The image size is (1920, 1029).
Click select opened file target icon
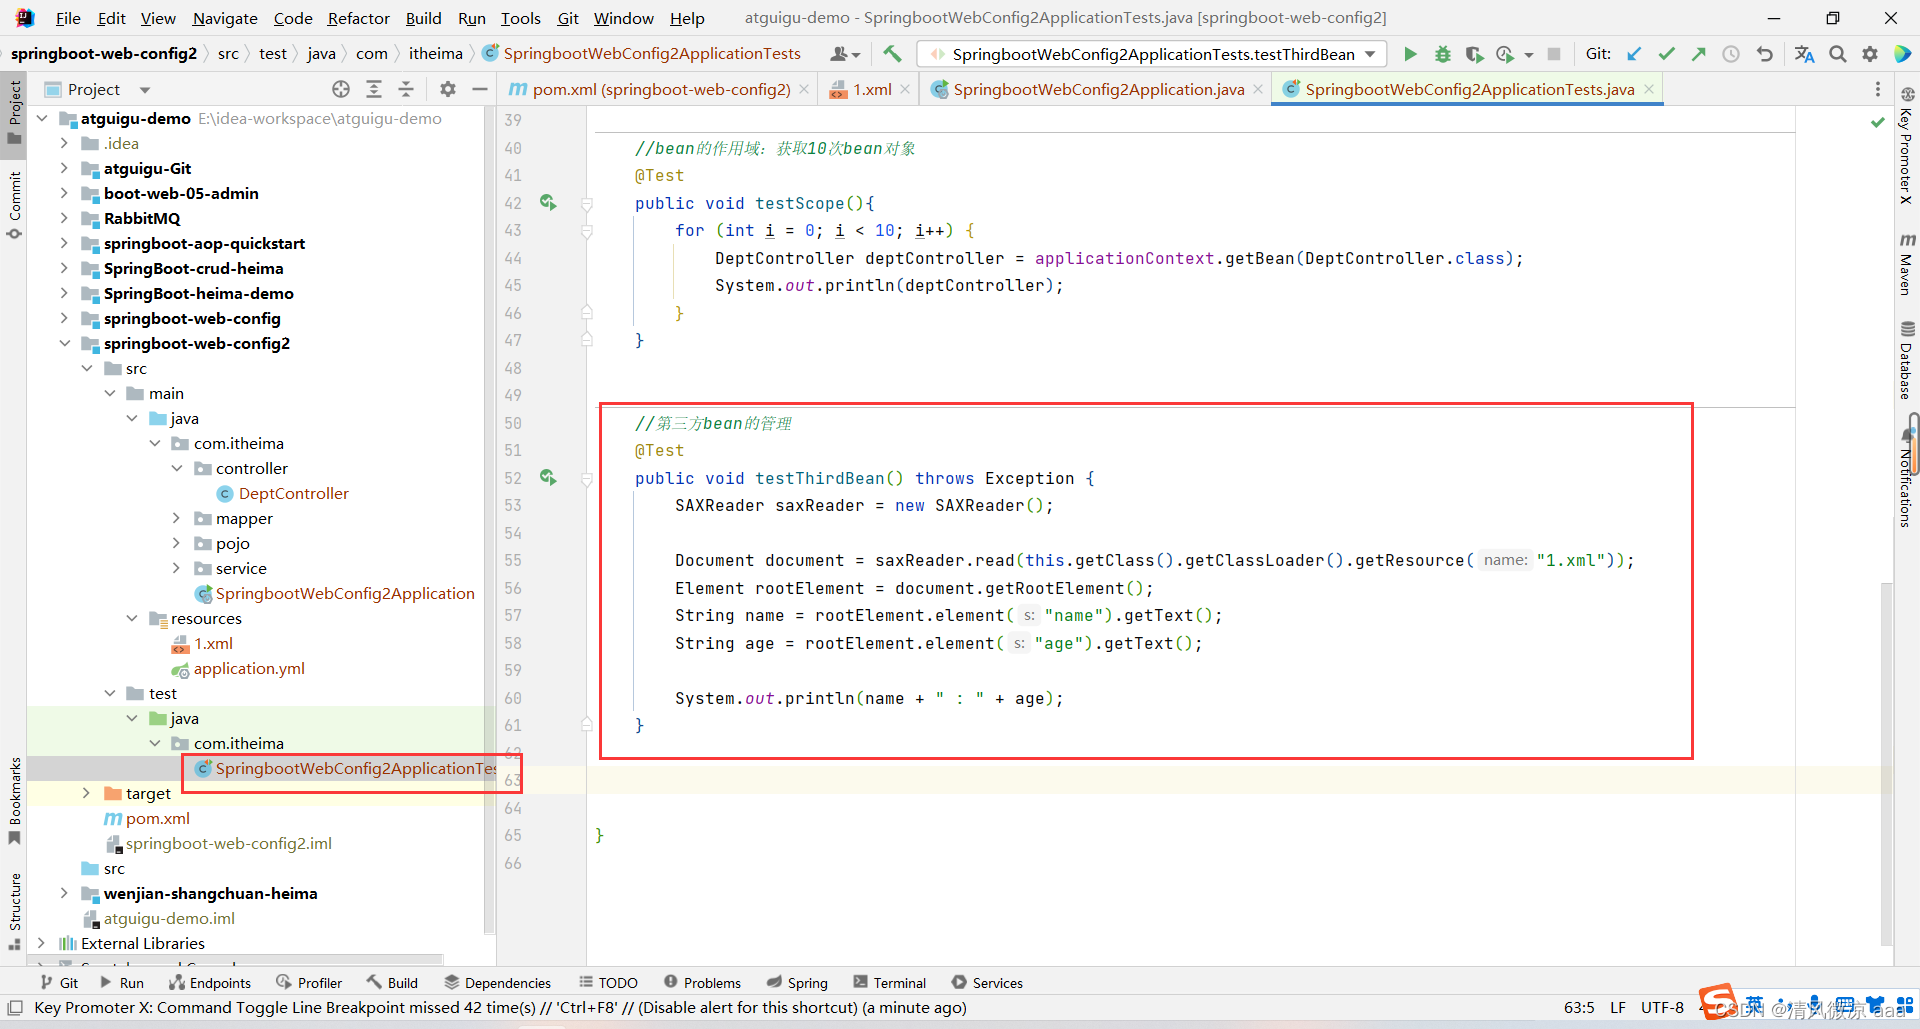coord(341,89)
